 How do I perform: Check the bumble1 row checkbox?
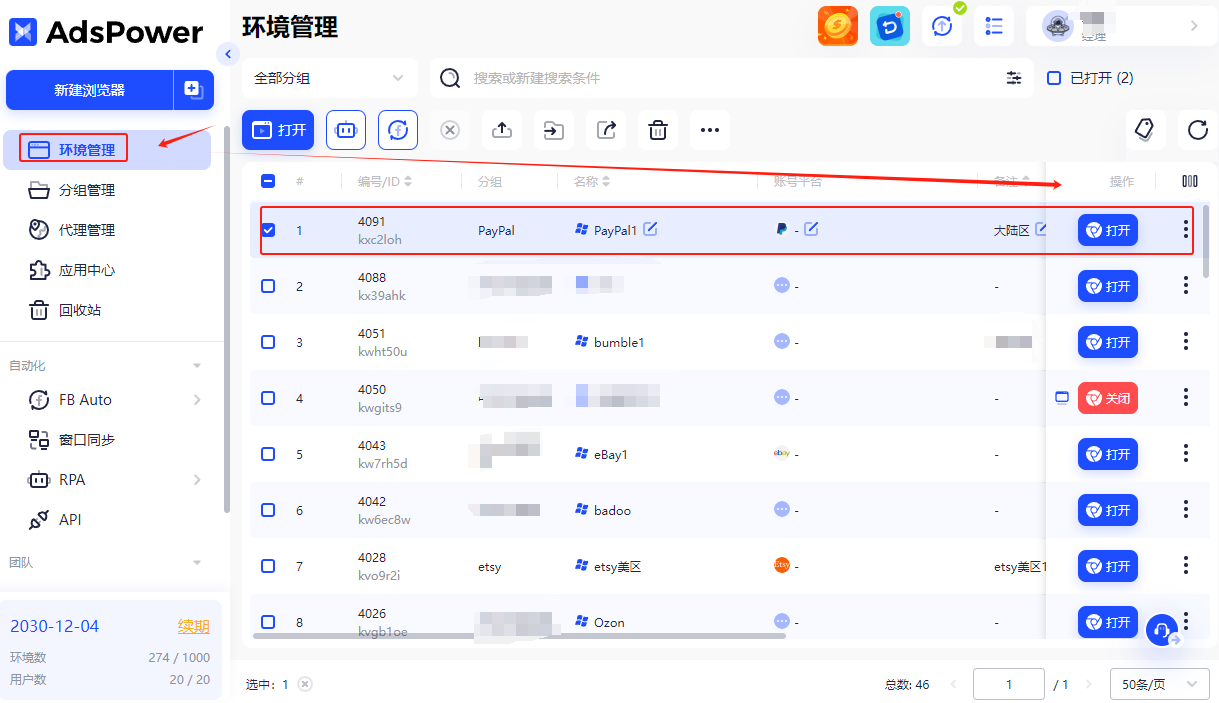tap(268, 342)
